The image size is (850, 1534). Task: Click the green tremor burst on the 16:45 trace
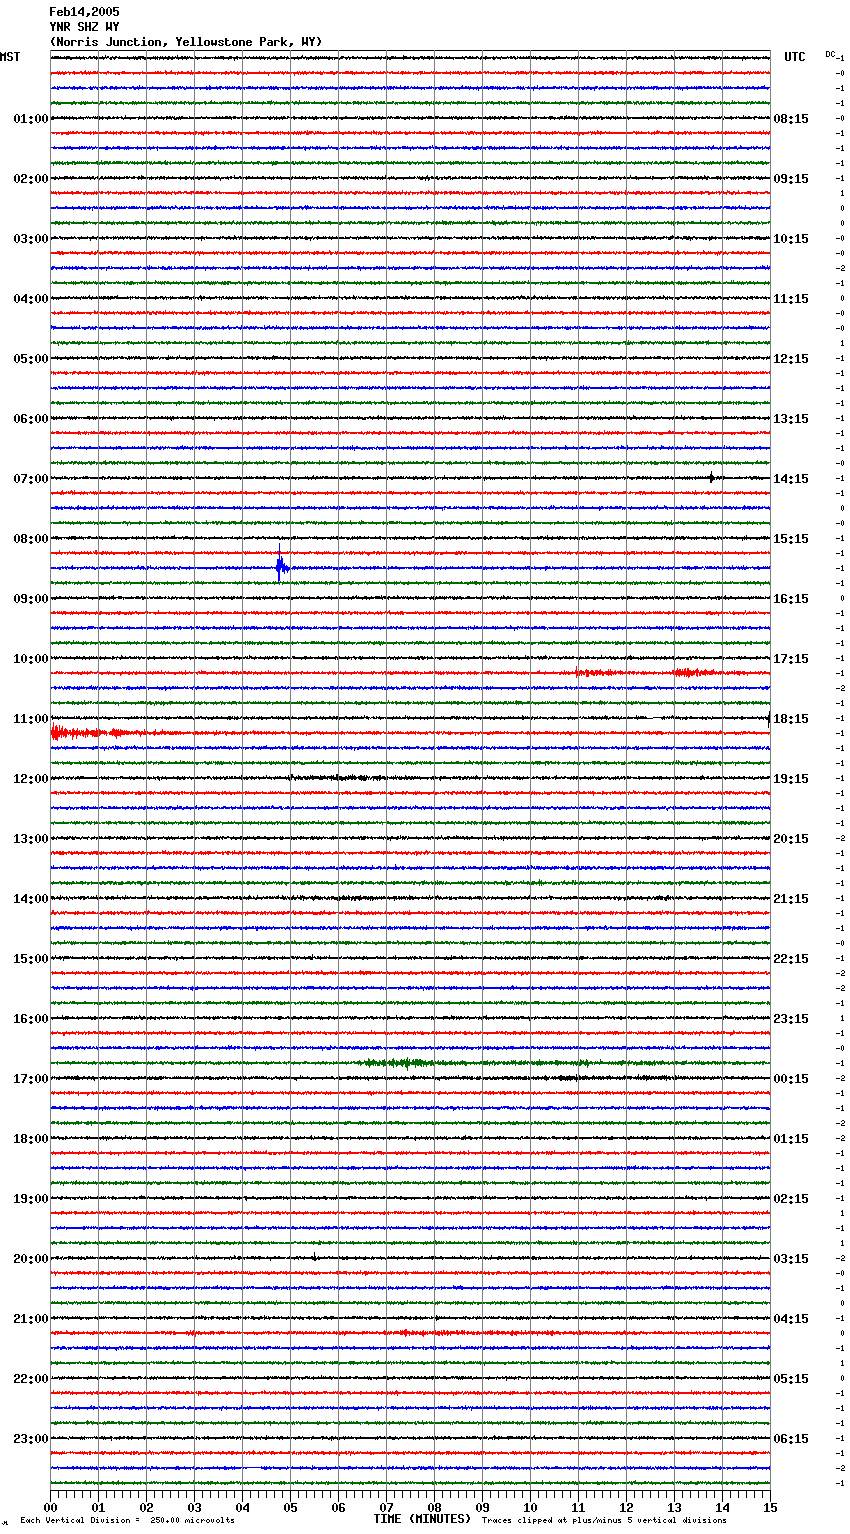point(400,1063)
